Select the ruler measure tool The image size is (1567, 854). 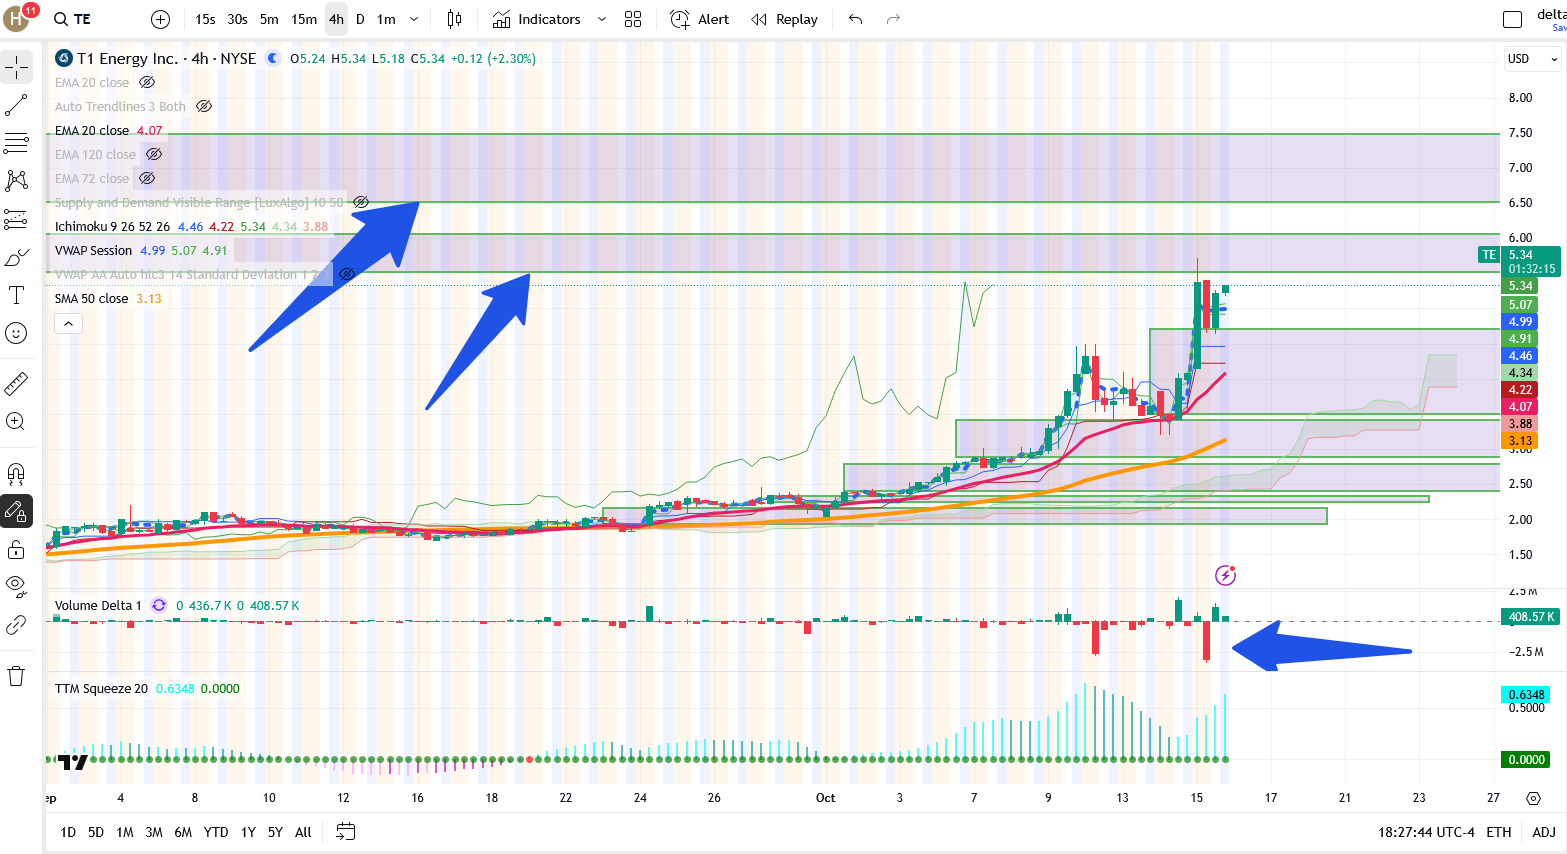(16, 383)
